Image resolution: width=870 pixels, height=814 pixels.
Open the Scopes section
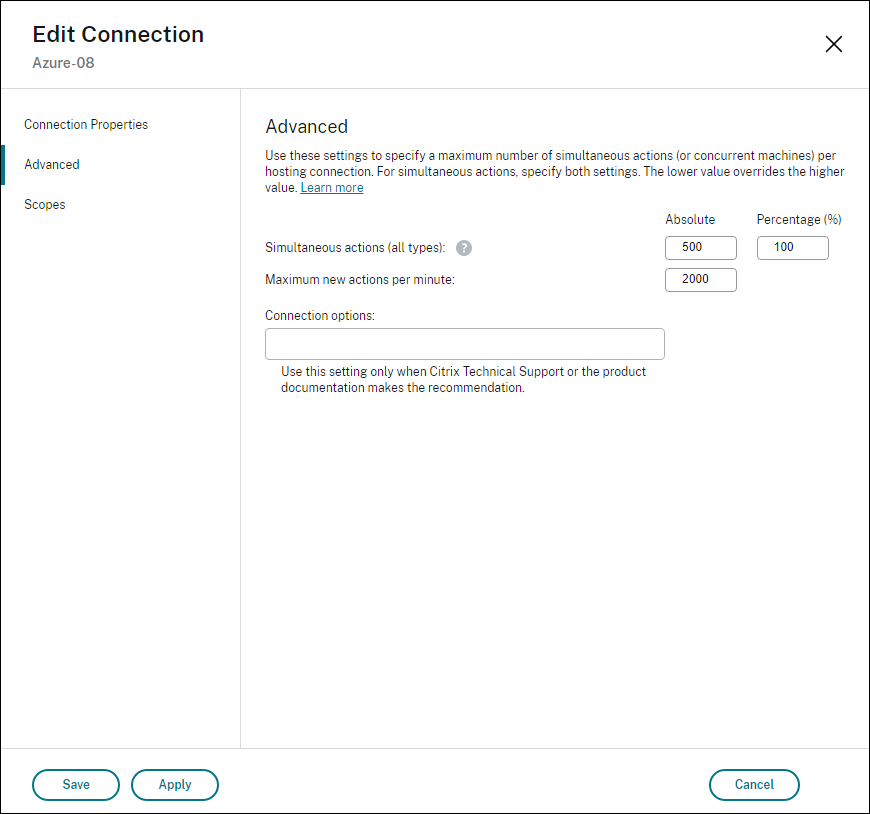44,204
